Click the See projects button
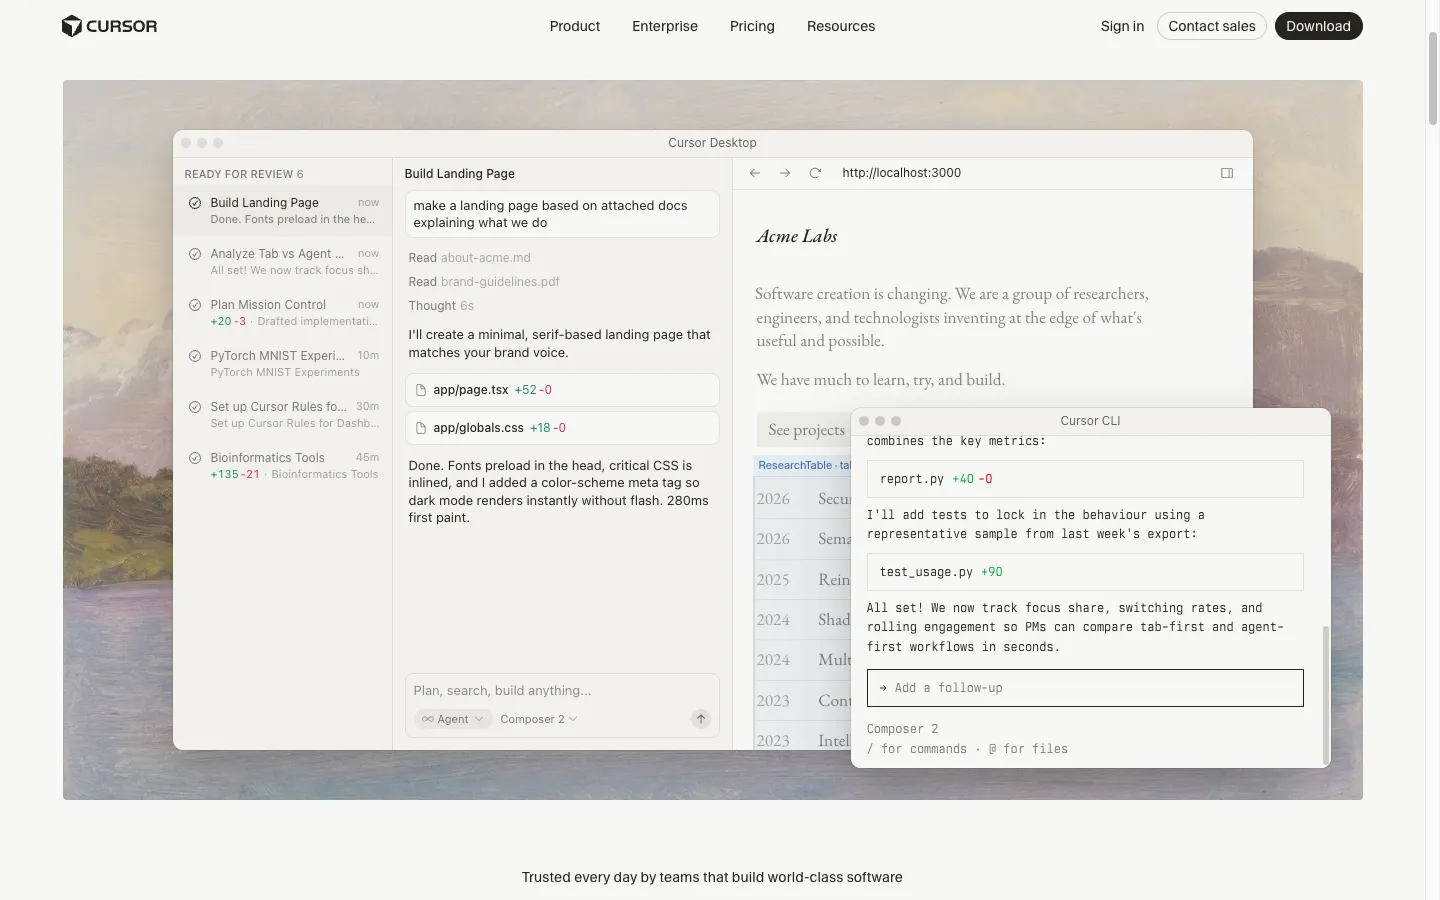1440x900 pixels. click(x=804, y=430)
